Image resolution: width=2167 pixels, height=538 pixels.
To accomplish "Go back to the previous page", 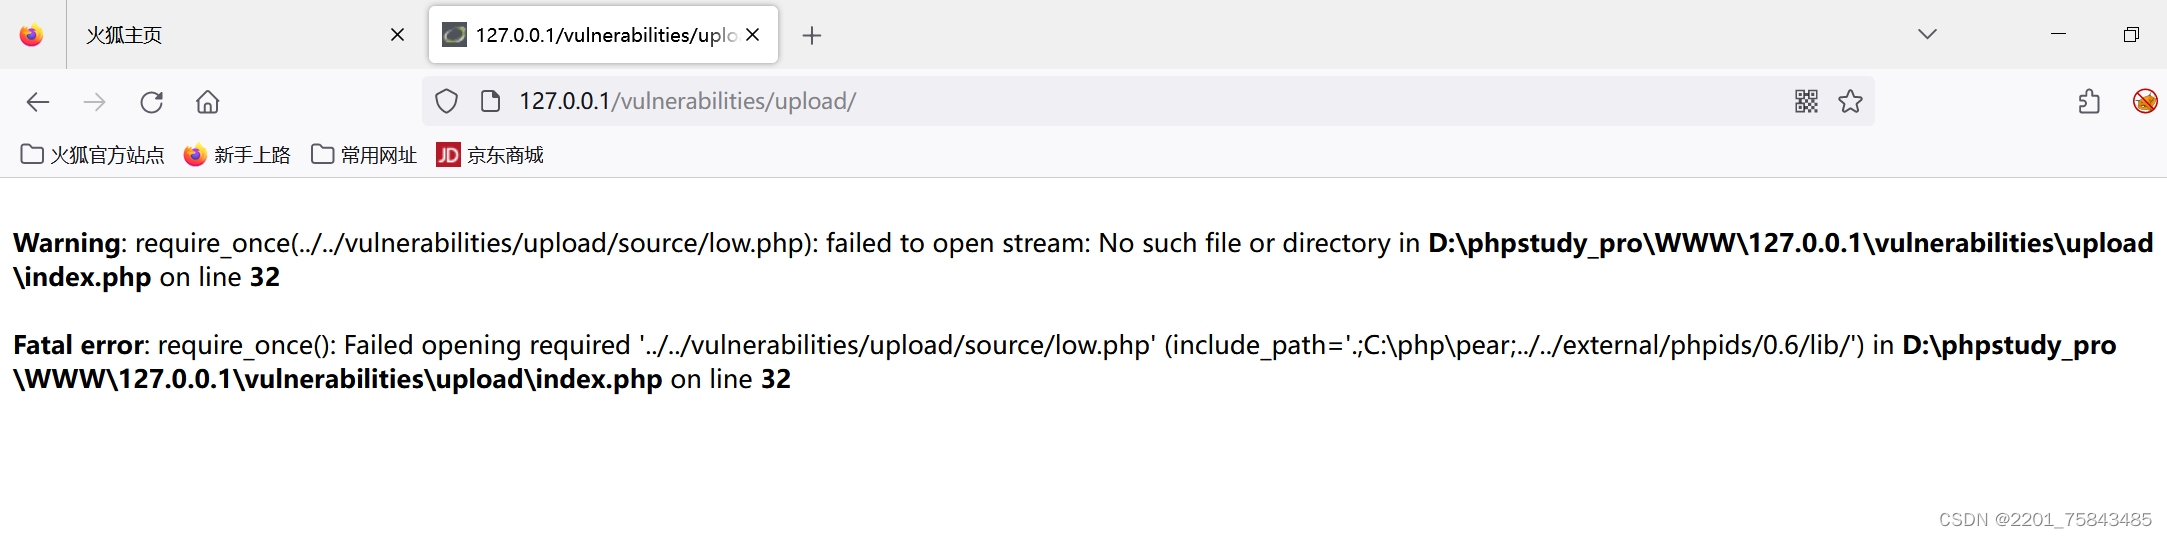I will (x=38, y=102).
